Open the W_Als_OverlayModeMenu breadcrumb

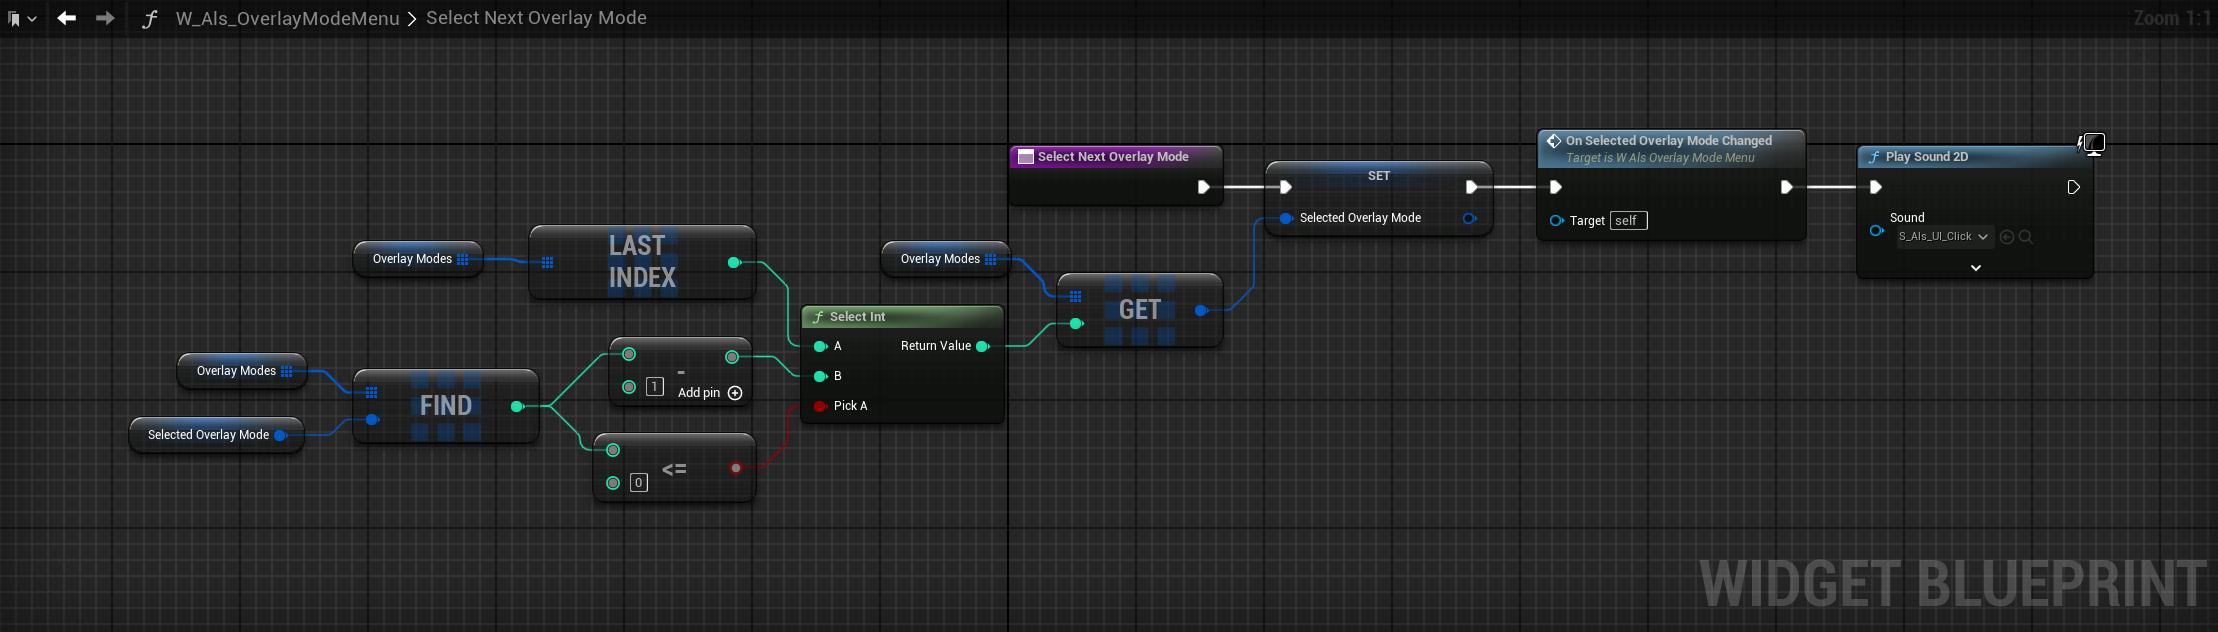287,18
